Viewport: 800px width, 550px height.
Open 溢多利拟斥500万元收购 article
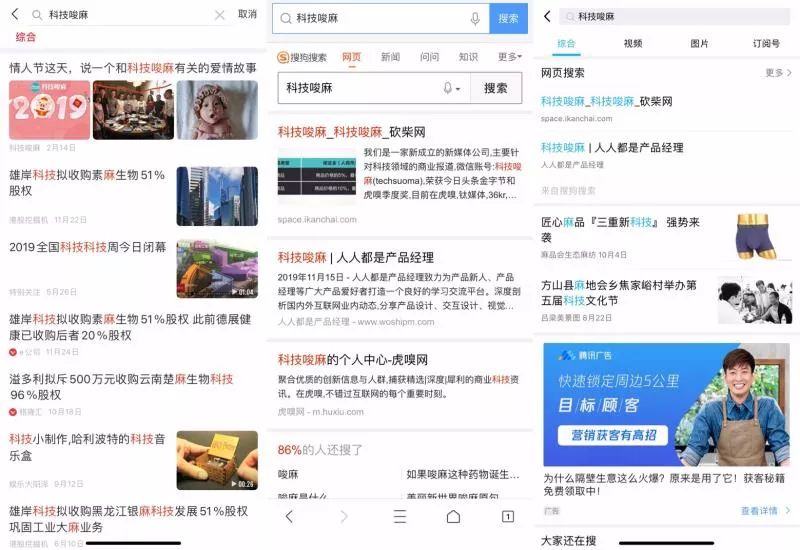[121, 386]
